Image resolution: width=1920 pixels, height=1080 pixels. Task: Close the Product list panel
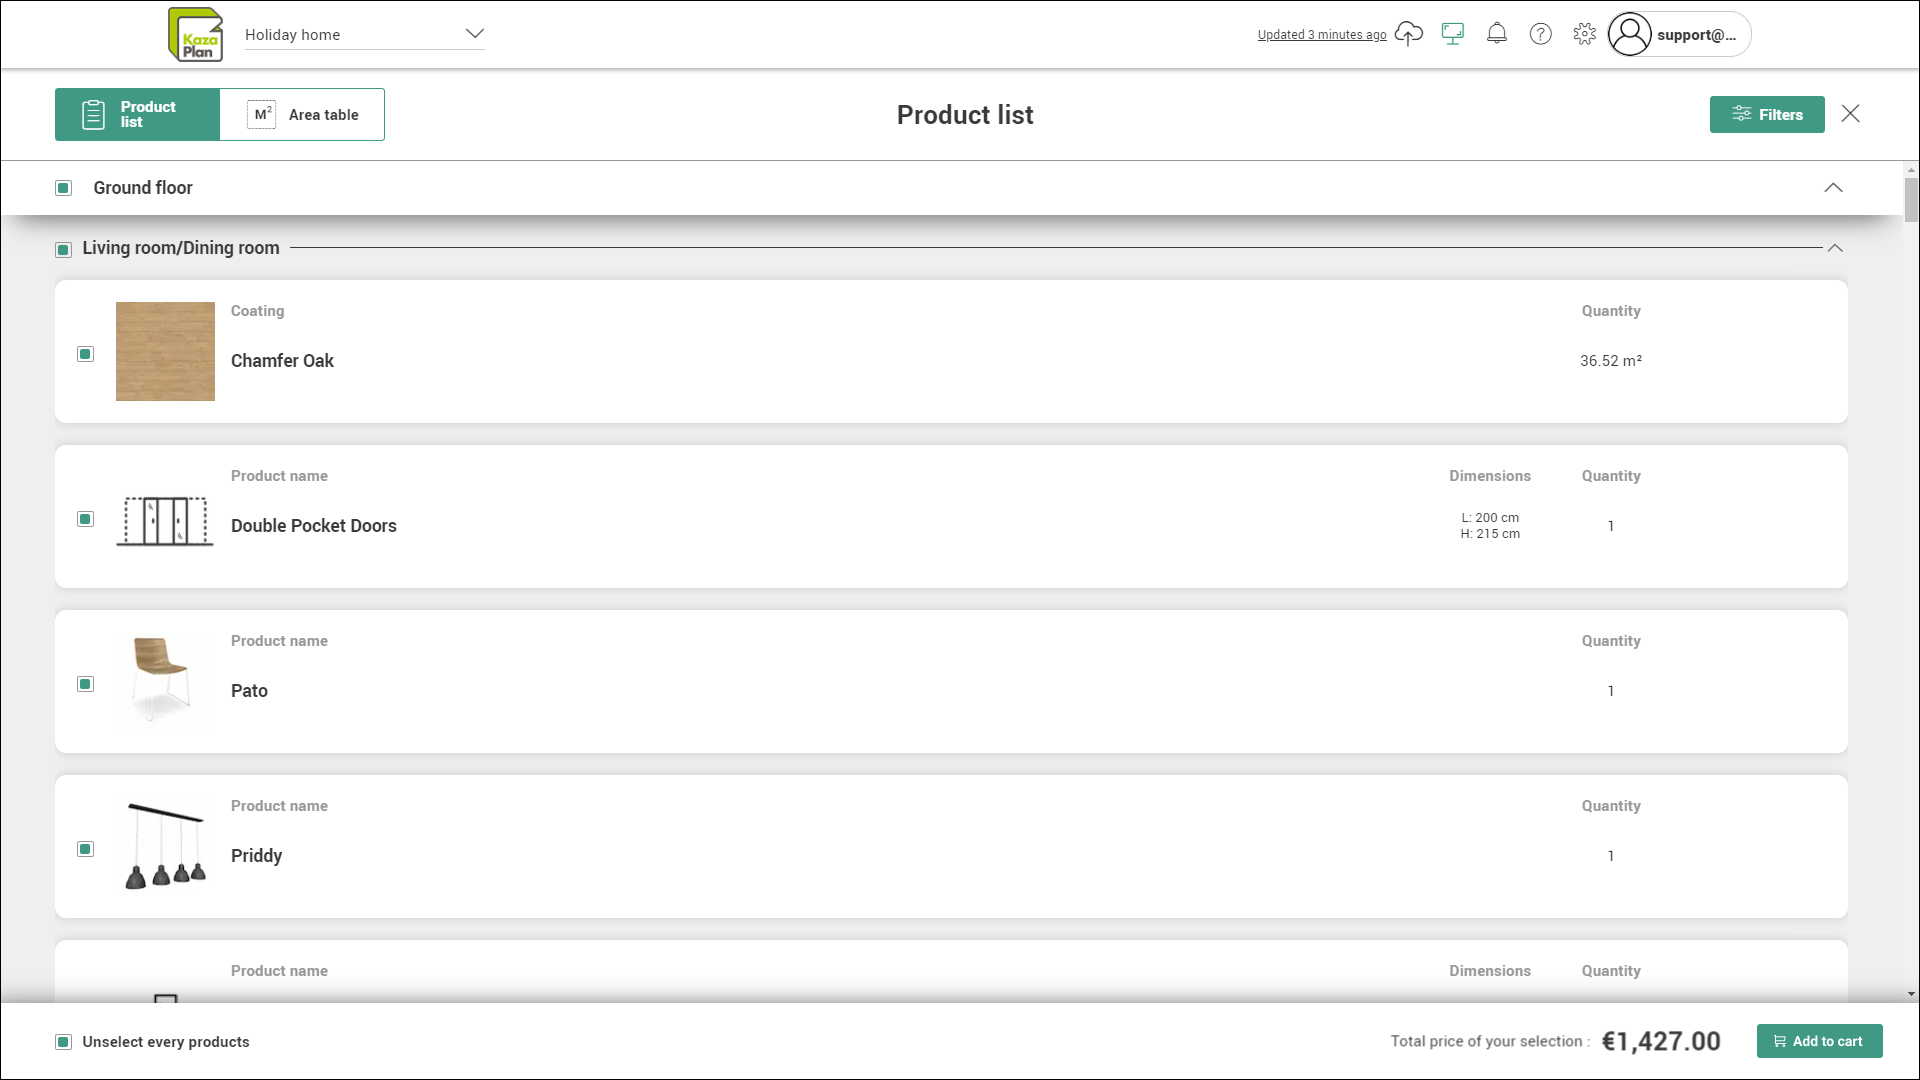tap(1851, 114)
